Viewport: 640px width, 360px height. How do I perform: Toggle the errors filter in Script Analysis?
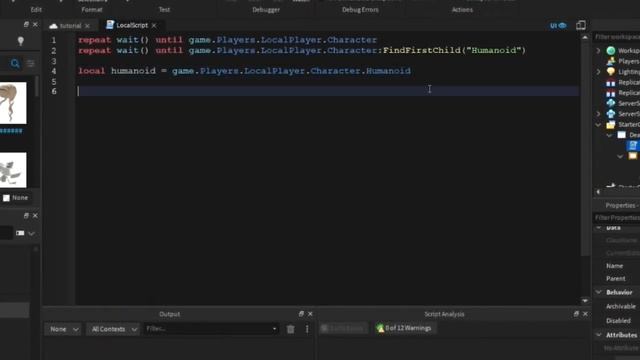click(343, 328)
